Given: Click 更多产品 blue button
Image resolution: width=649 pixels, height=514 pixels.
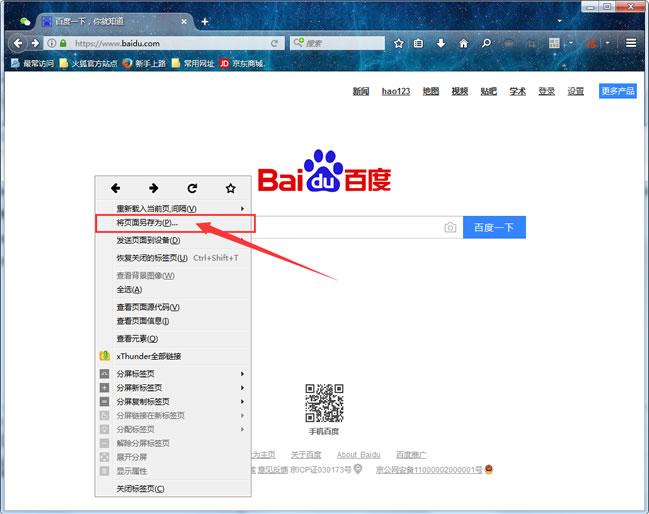Looking at the screenshot, I should click(x=618, y=91).
